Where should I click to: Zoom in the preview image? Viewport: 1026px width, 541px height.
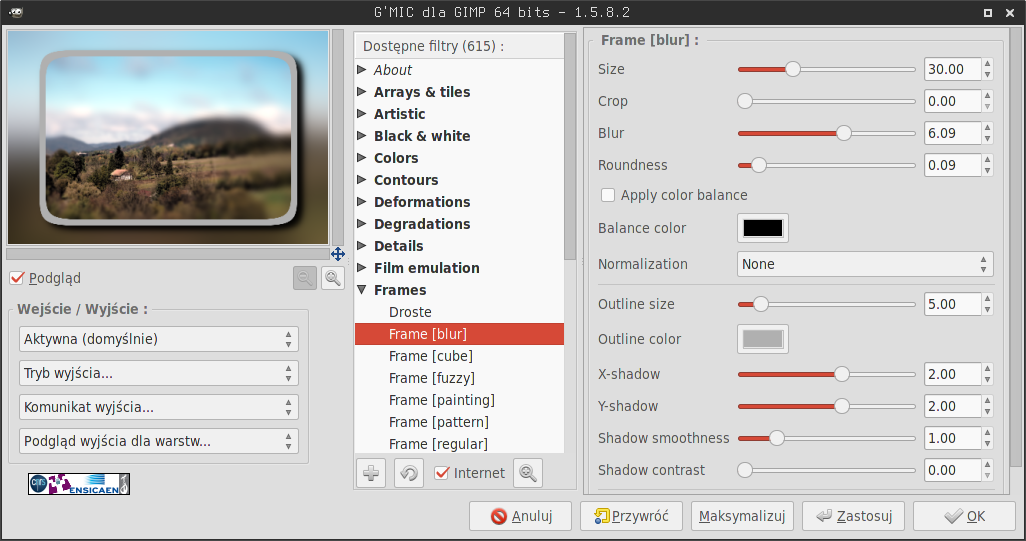click(333, 278)
